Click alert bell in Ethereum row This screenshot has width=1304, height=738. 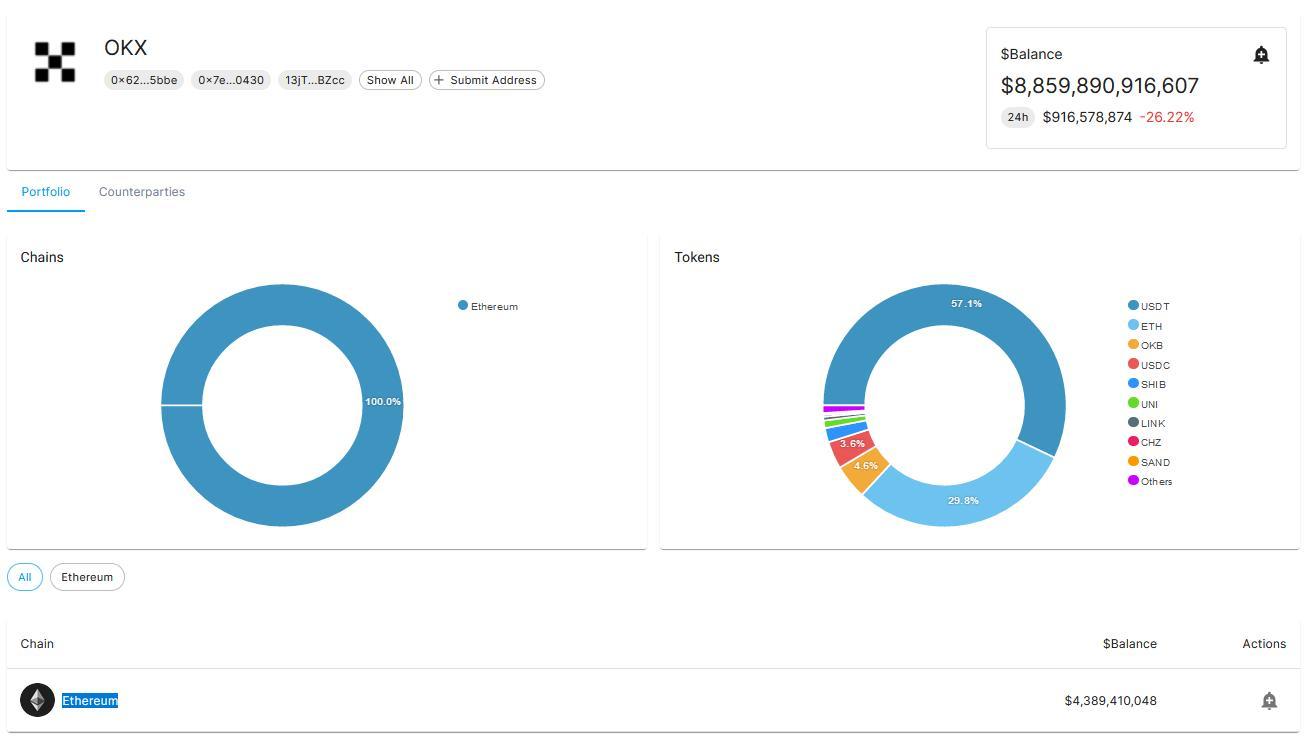point(1269,701)
